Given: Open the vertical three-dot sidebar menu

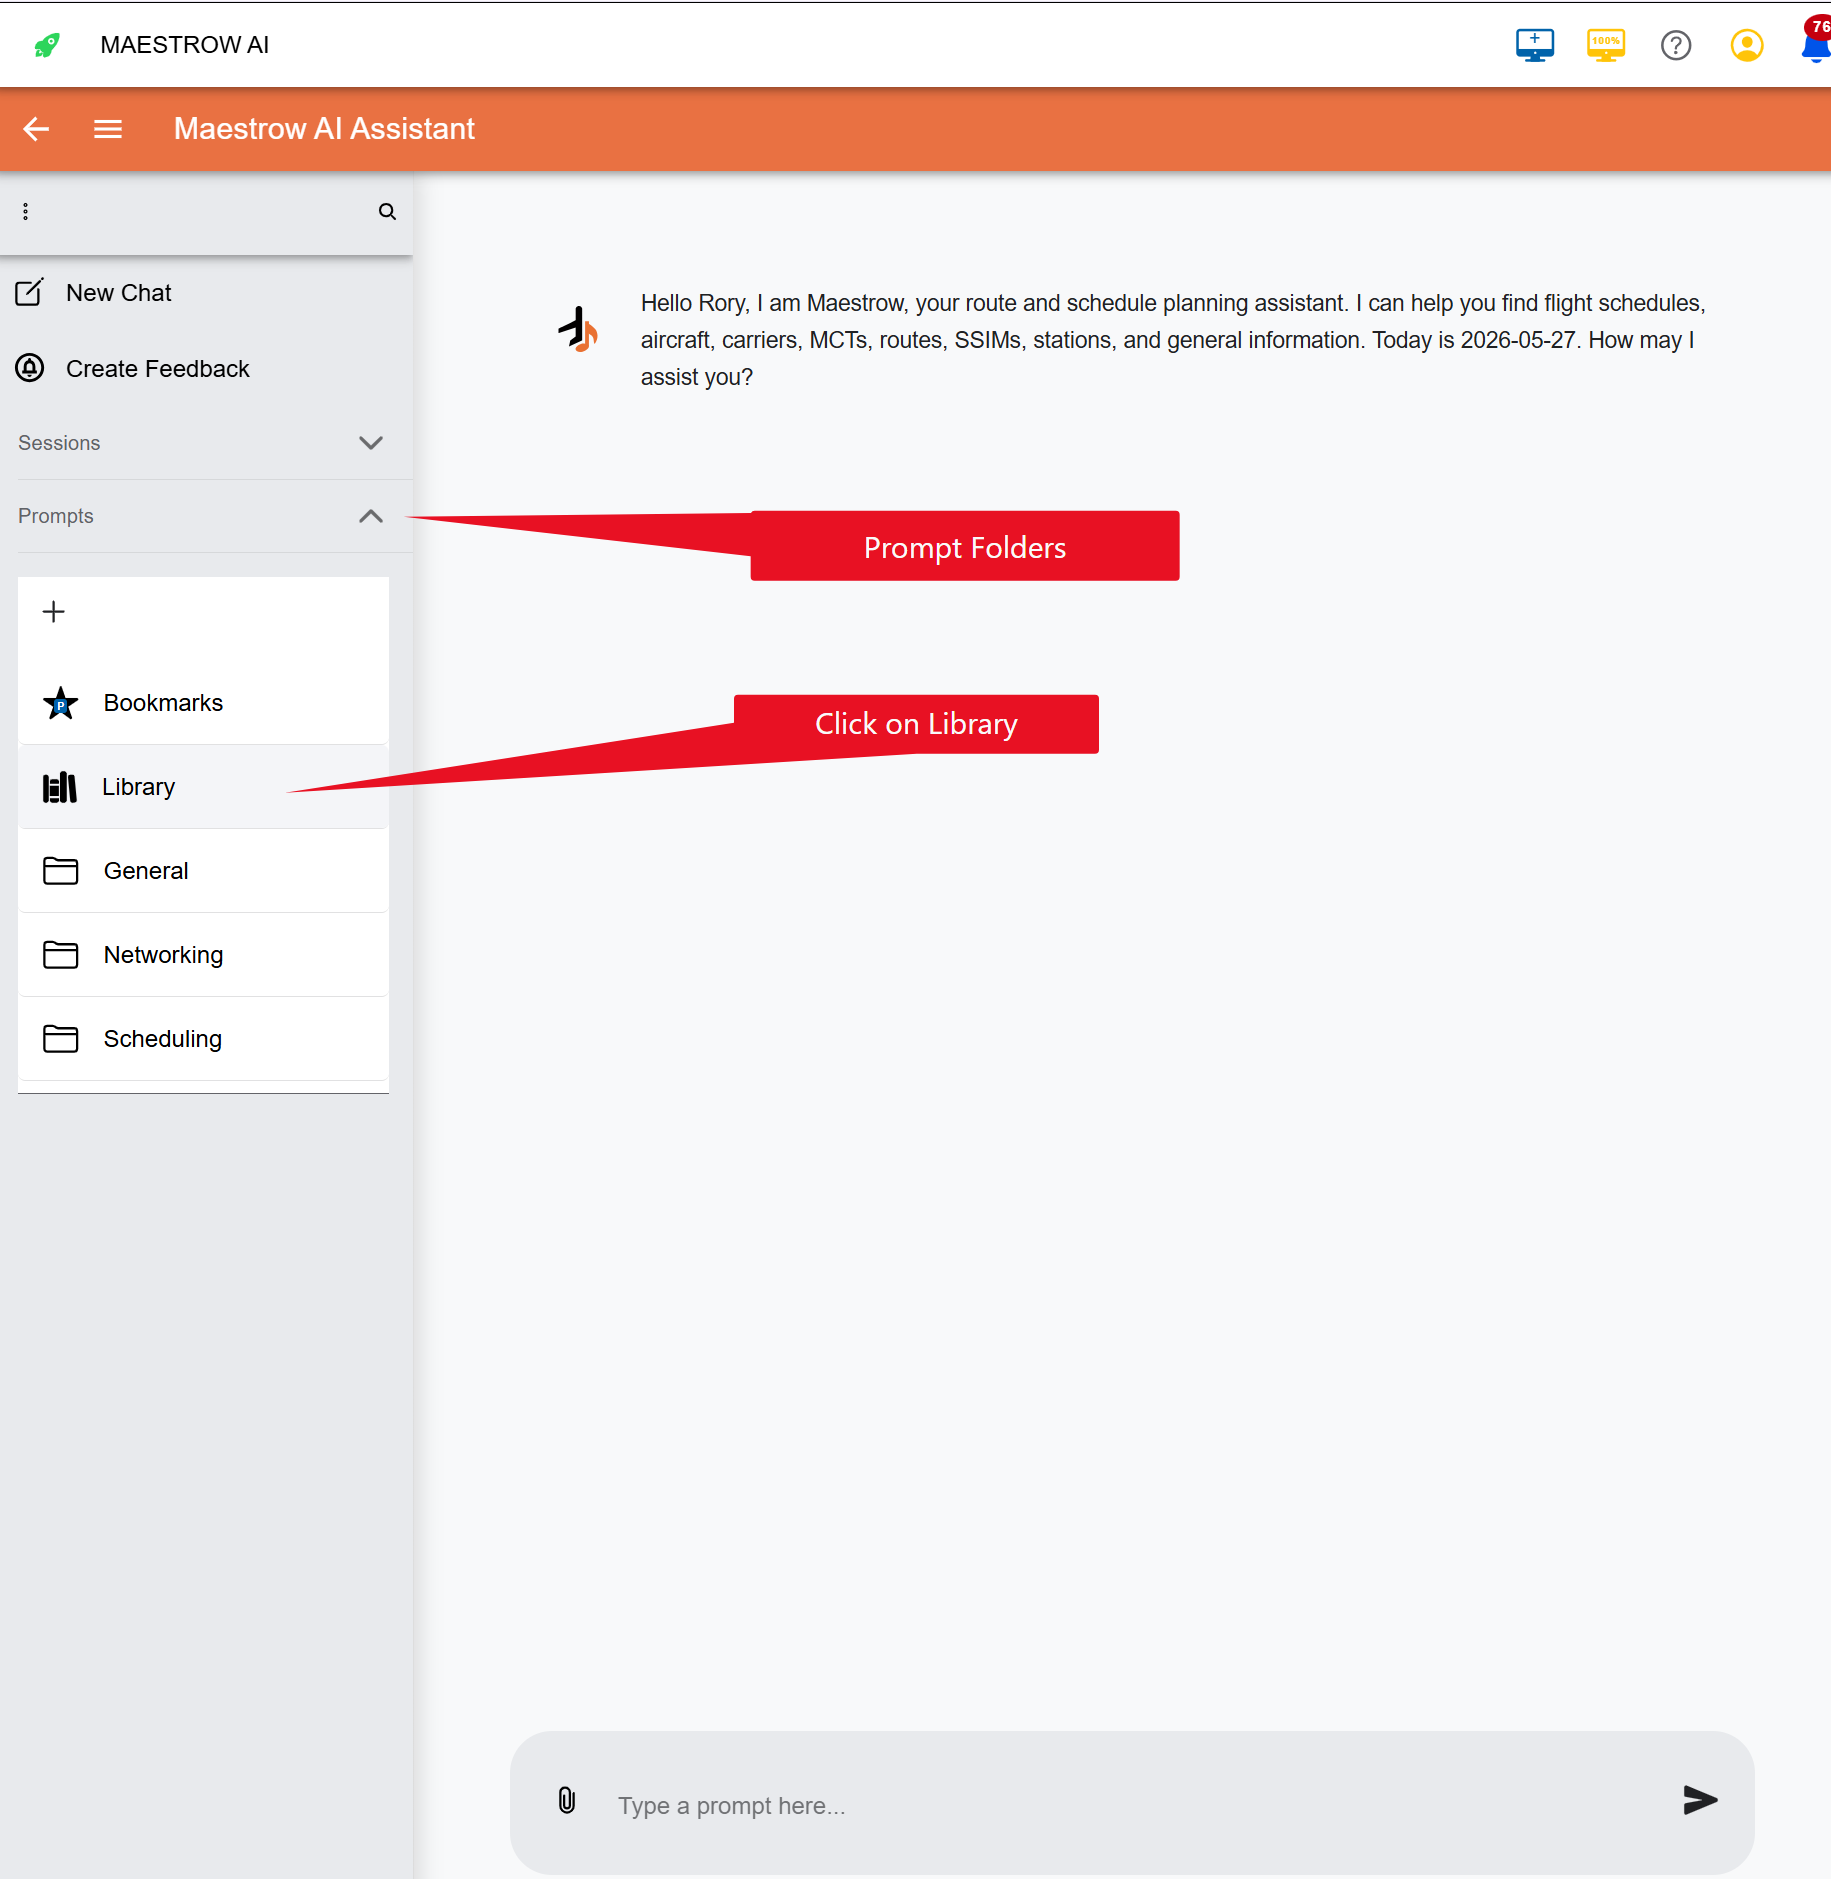Looking at the screenshot, I should point(25,211).
